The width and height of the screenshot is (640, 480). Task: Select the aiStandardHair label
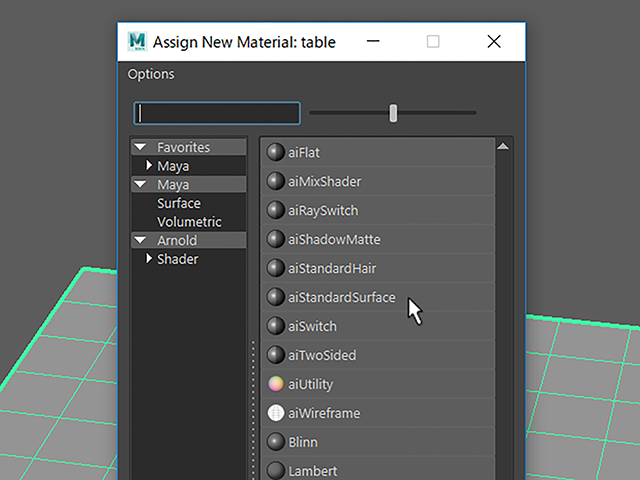pyautogui.click(x=332, y=269)
